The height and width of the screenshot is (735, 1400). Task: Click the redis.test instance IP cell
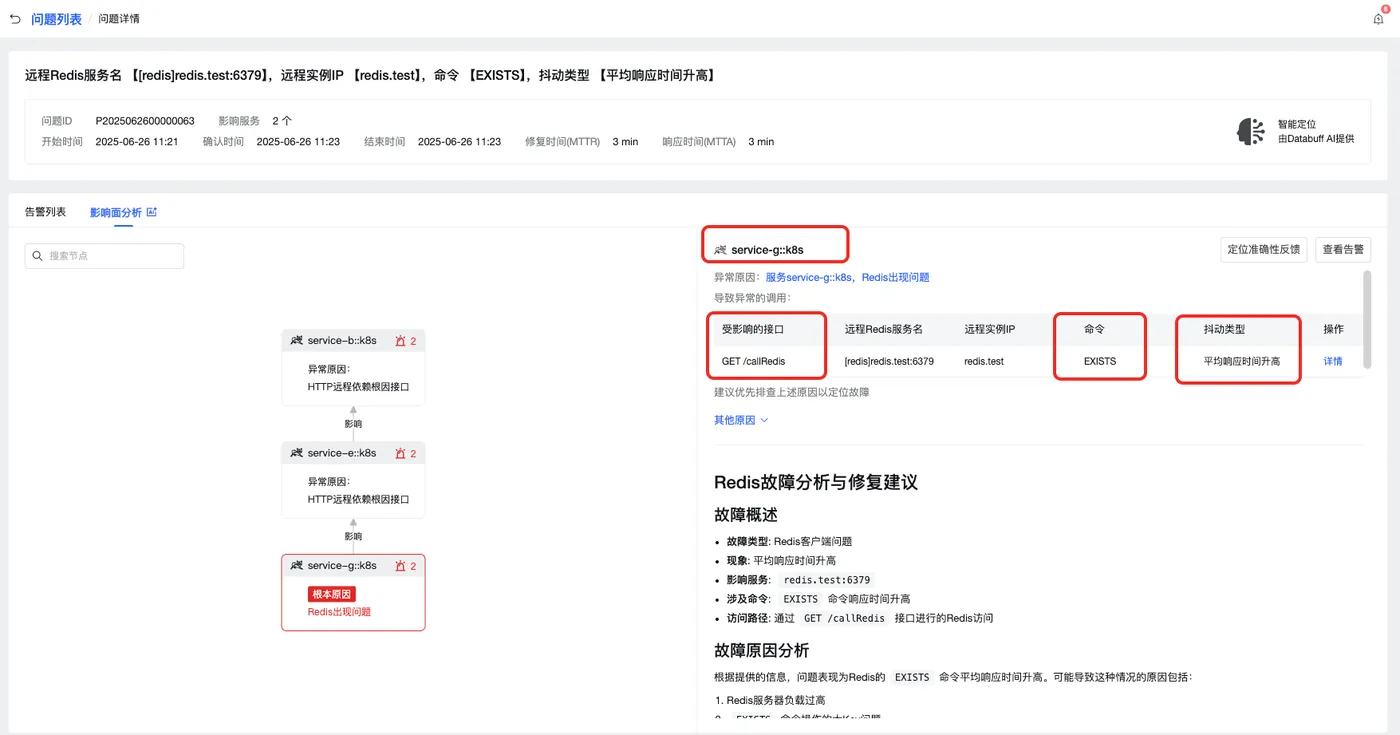[984, 361]
